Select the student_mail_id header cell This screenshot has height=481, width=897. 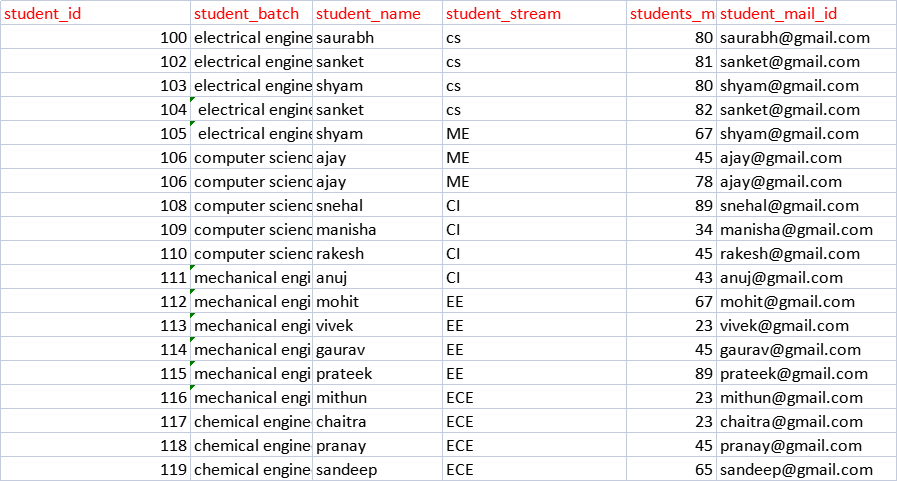[807, 13]
